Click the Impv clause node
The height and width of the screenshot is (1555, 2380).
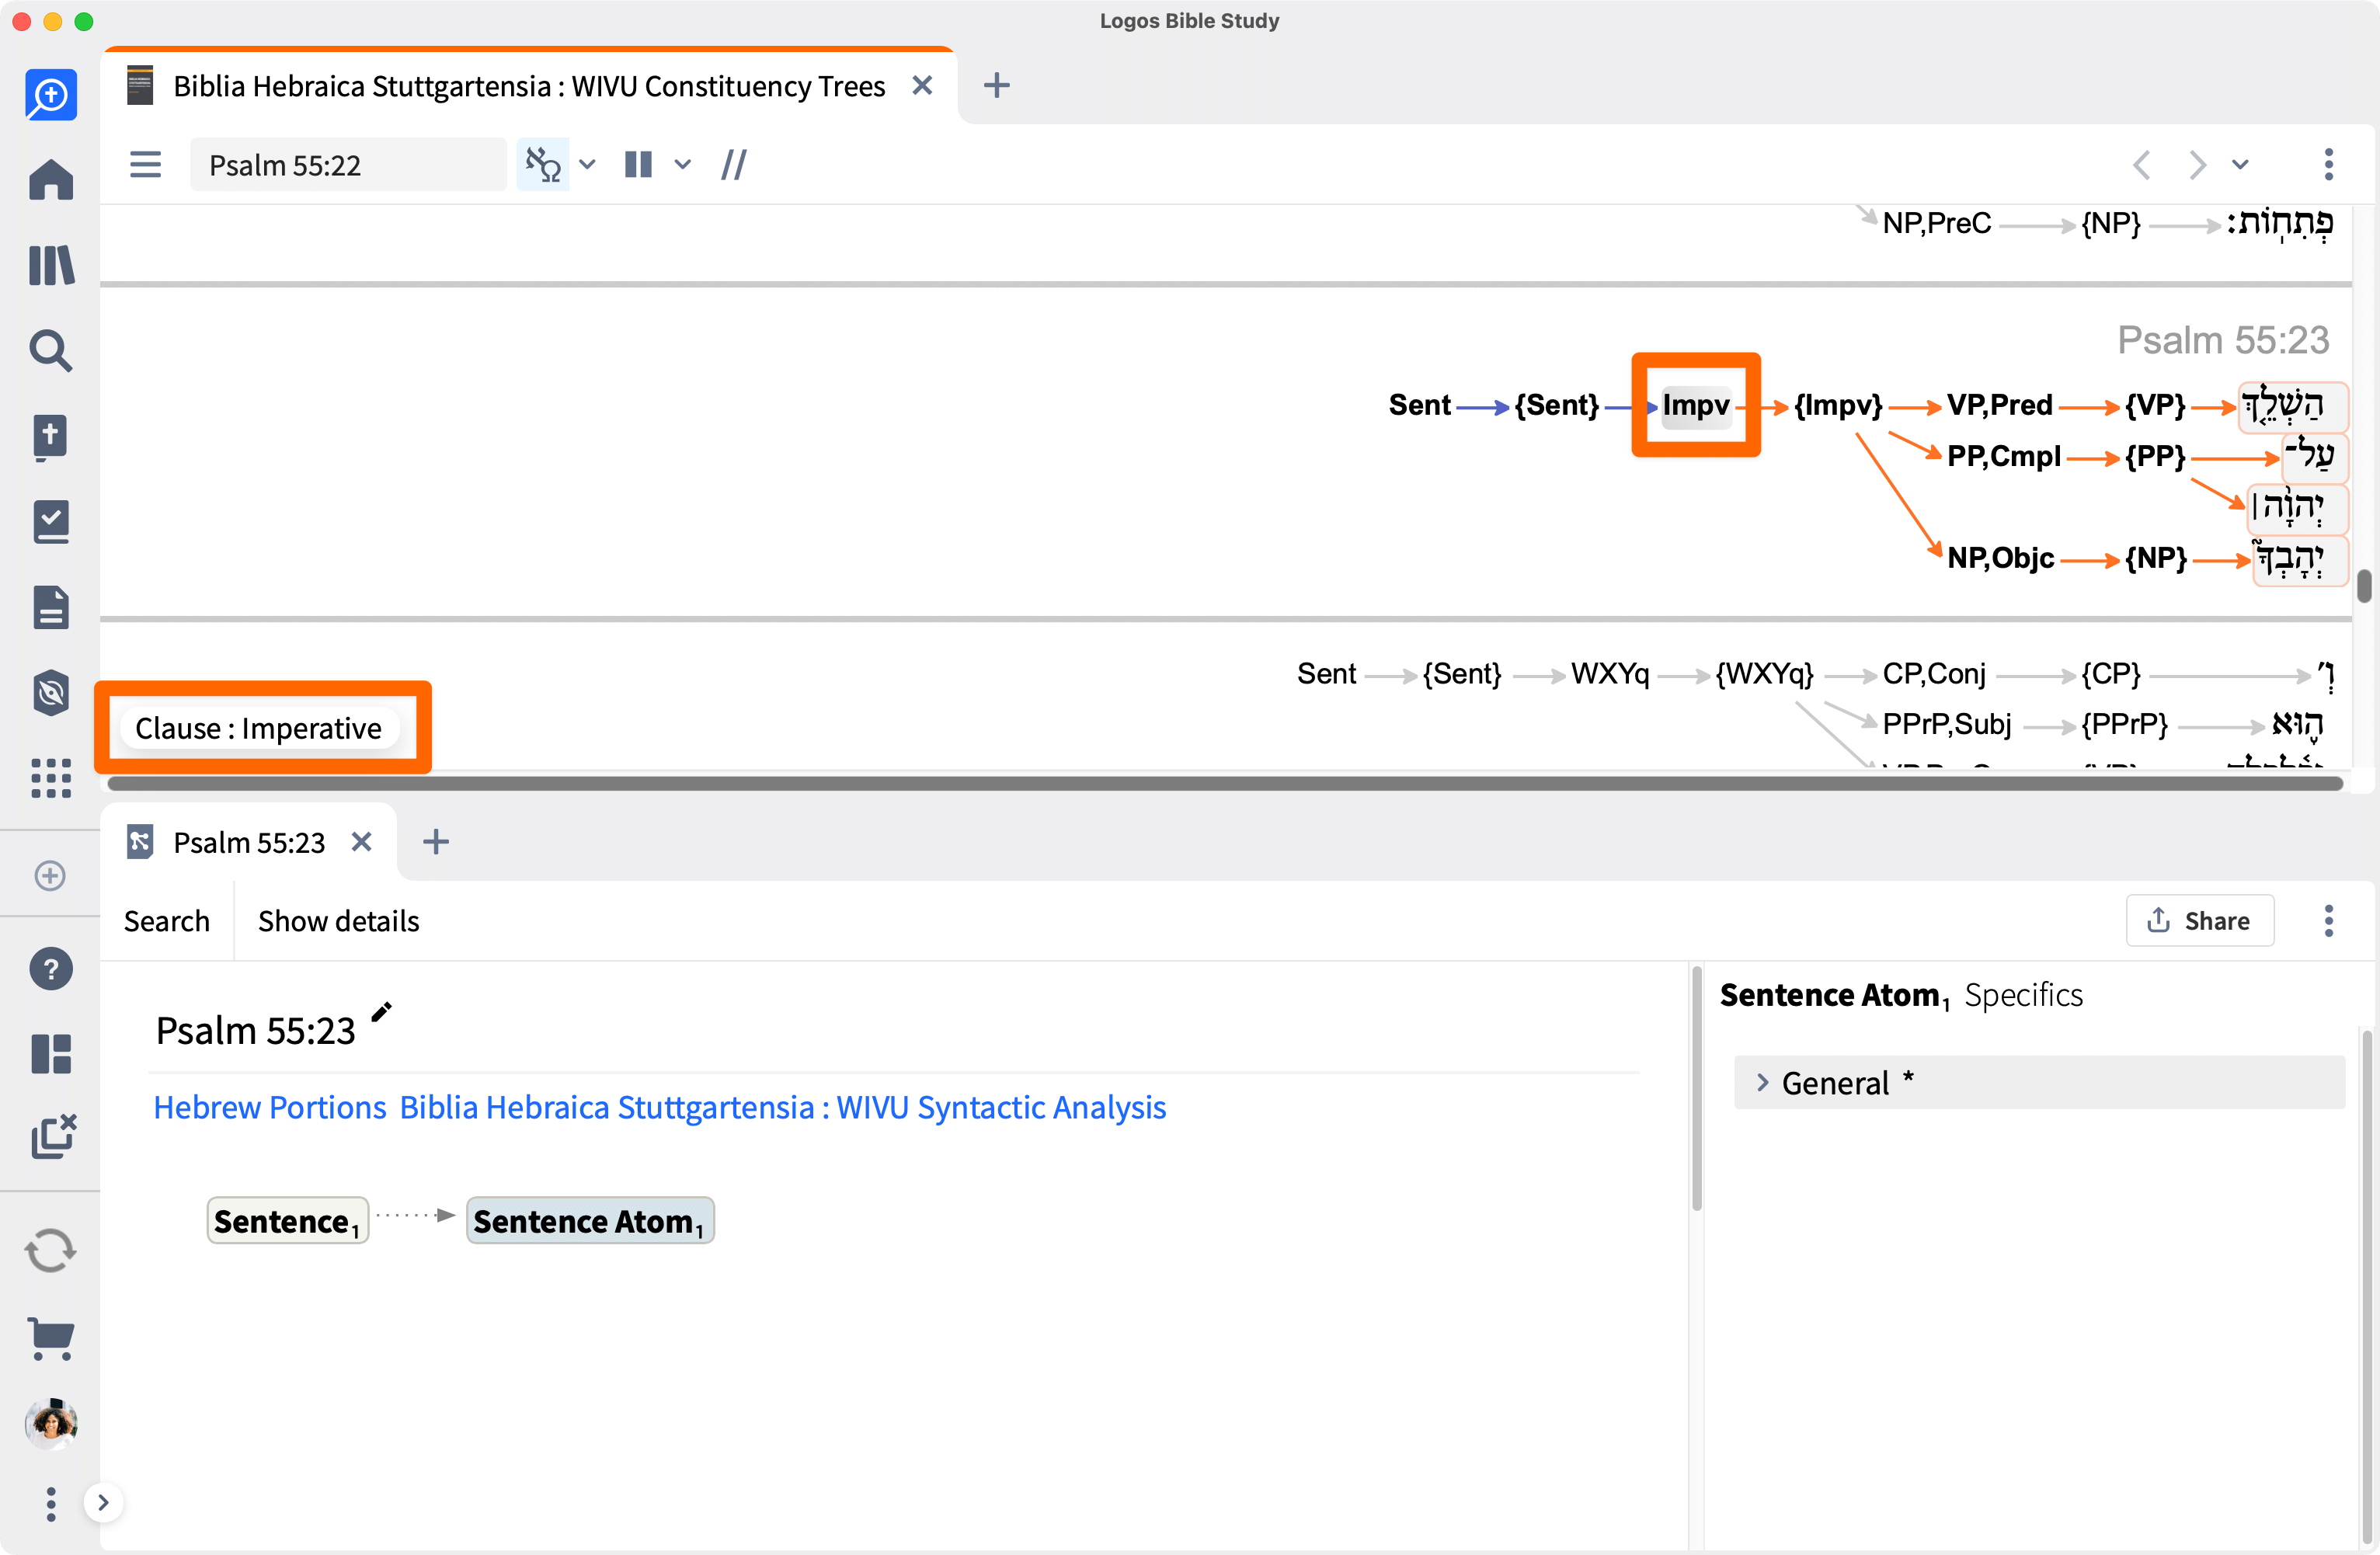[x=1696, y=406]
